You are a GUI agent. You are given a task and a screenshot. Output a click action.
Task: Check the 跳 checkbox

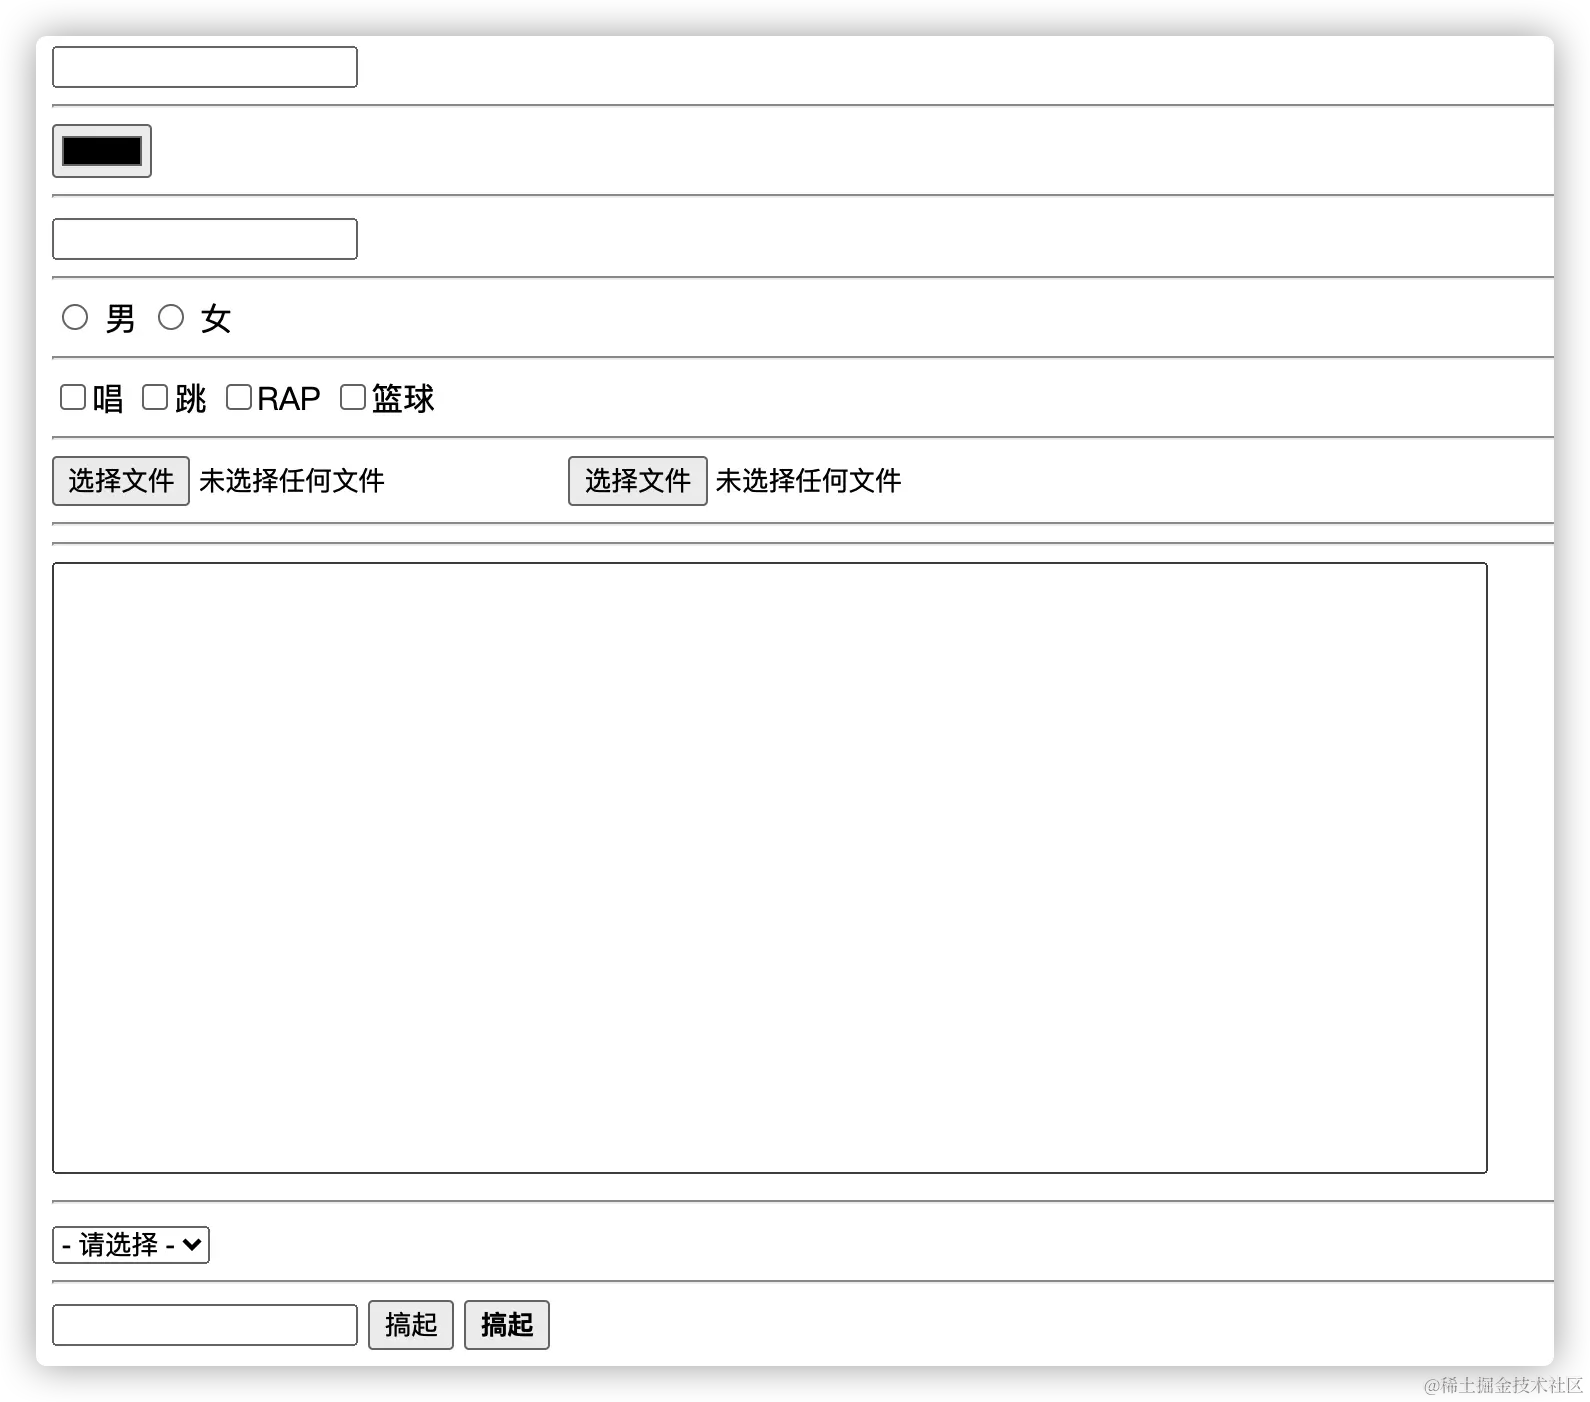[x=155, y=397]
